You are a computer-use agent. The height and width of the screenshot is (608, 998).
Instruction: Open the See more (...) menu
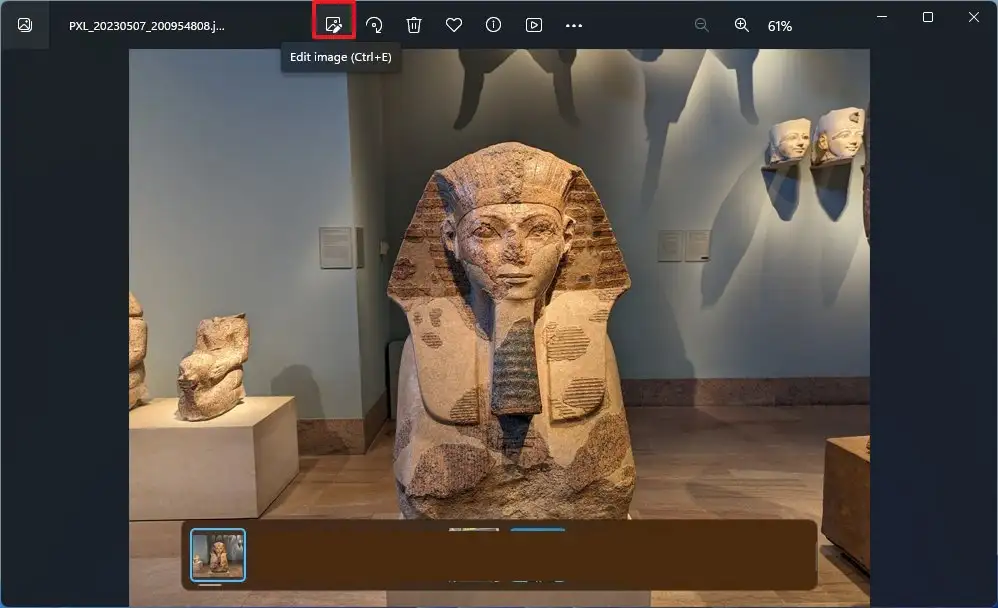pos(573,25)
